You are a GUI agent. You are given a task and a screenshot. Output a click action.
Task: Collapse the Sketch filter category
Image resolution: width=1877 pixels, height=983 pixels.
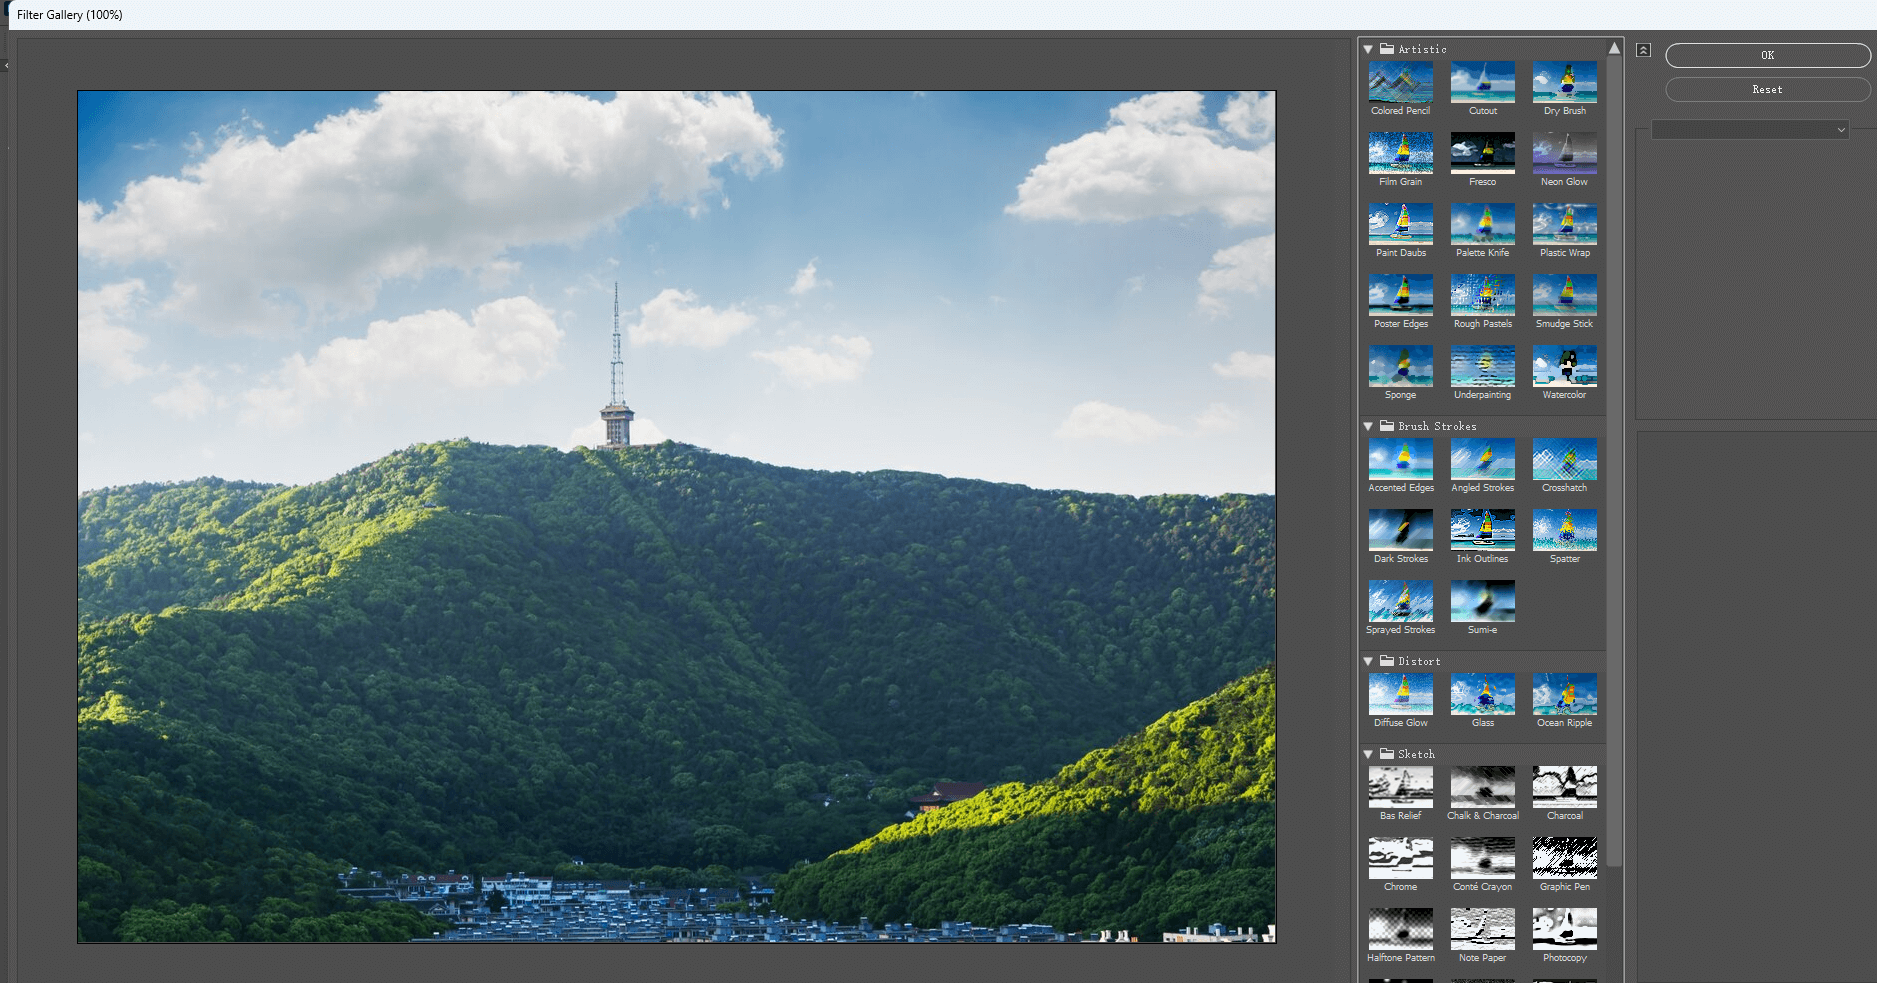pos(1369,754)
